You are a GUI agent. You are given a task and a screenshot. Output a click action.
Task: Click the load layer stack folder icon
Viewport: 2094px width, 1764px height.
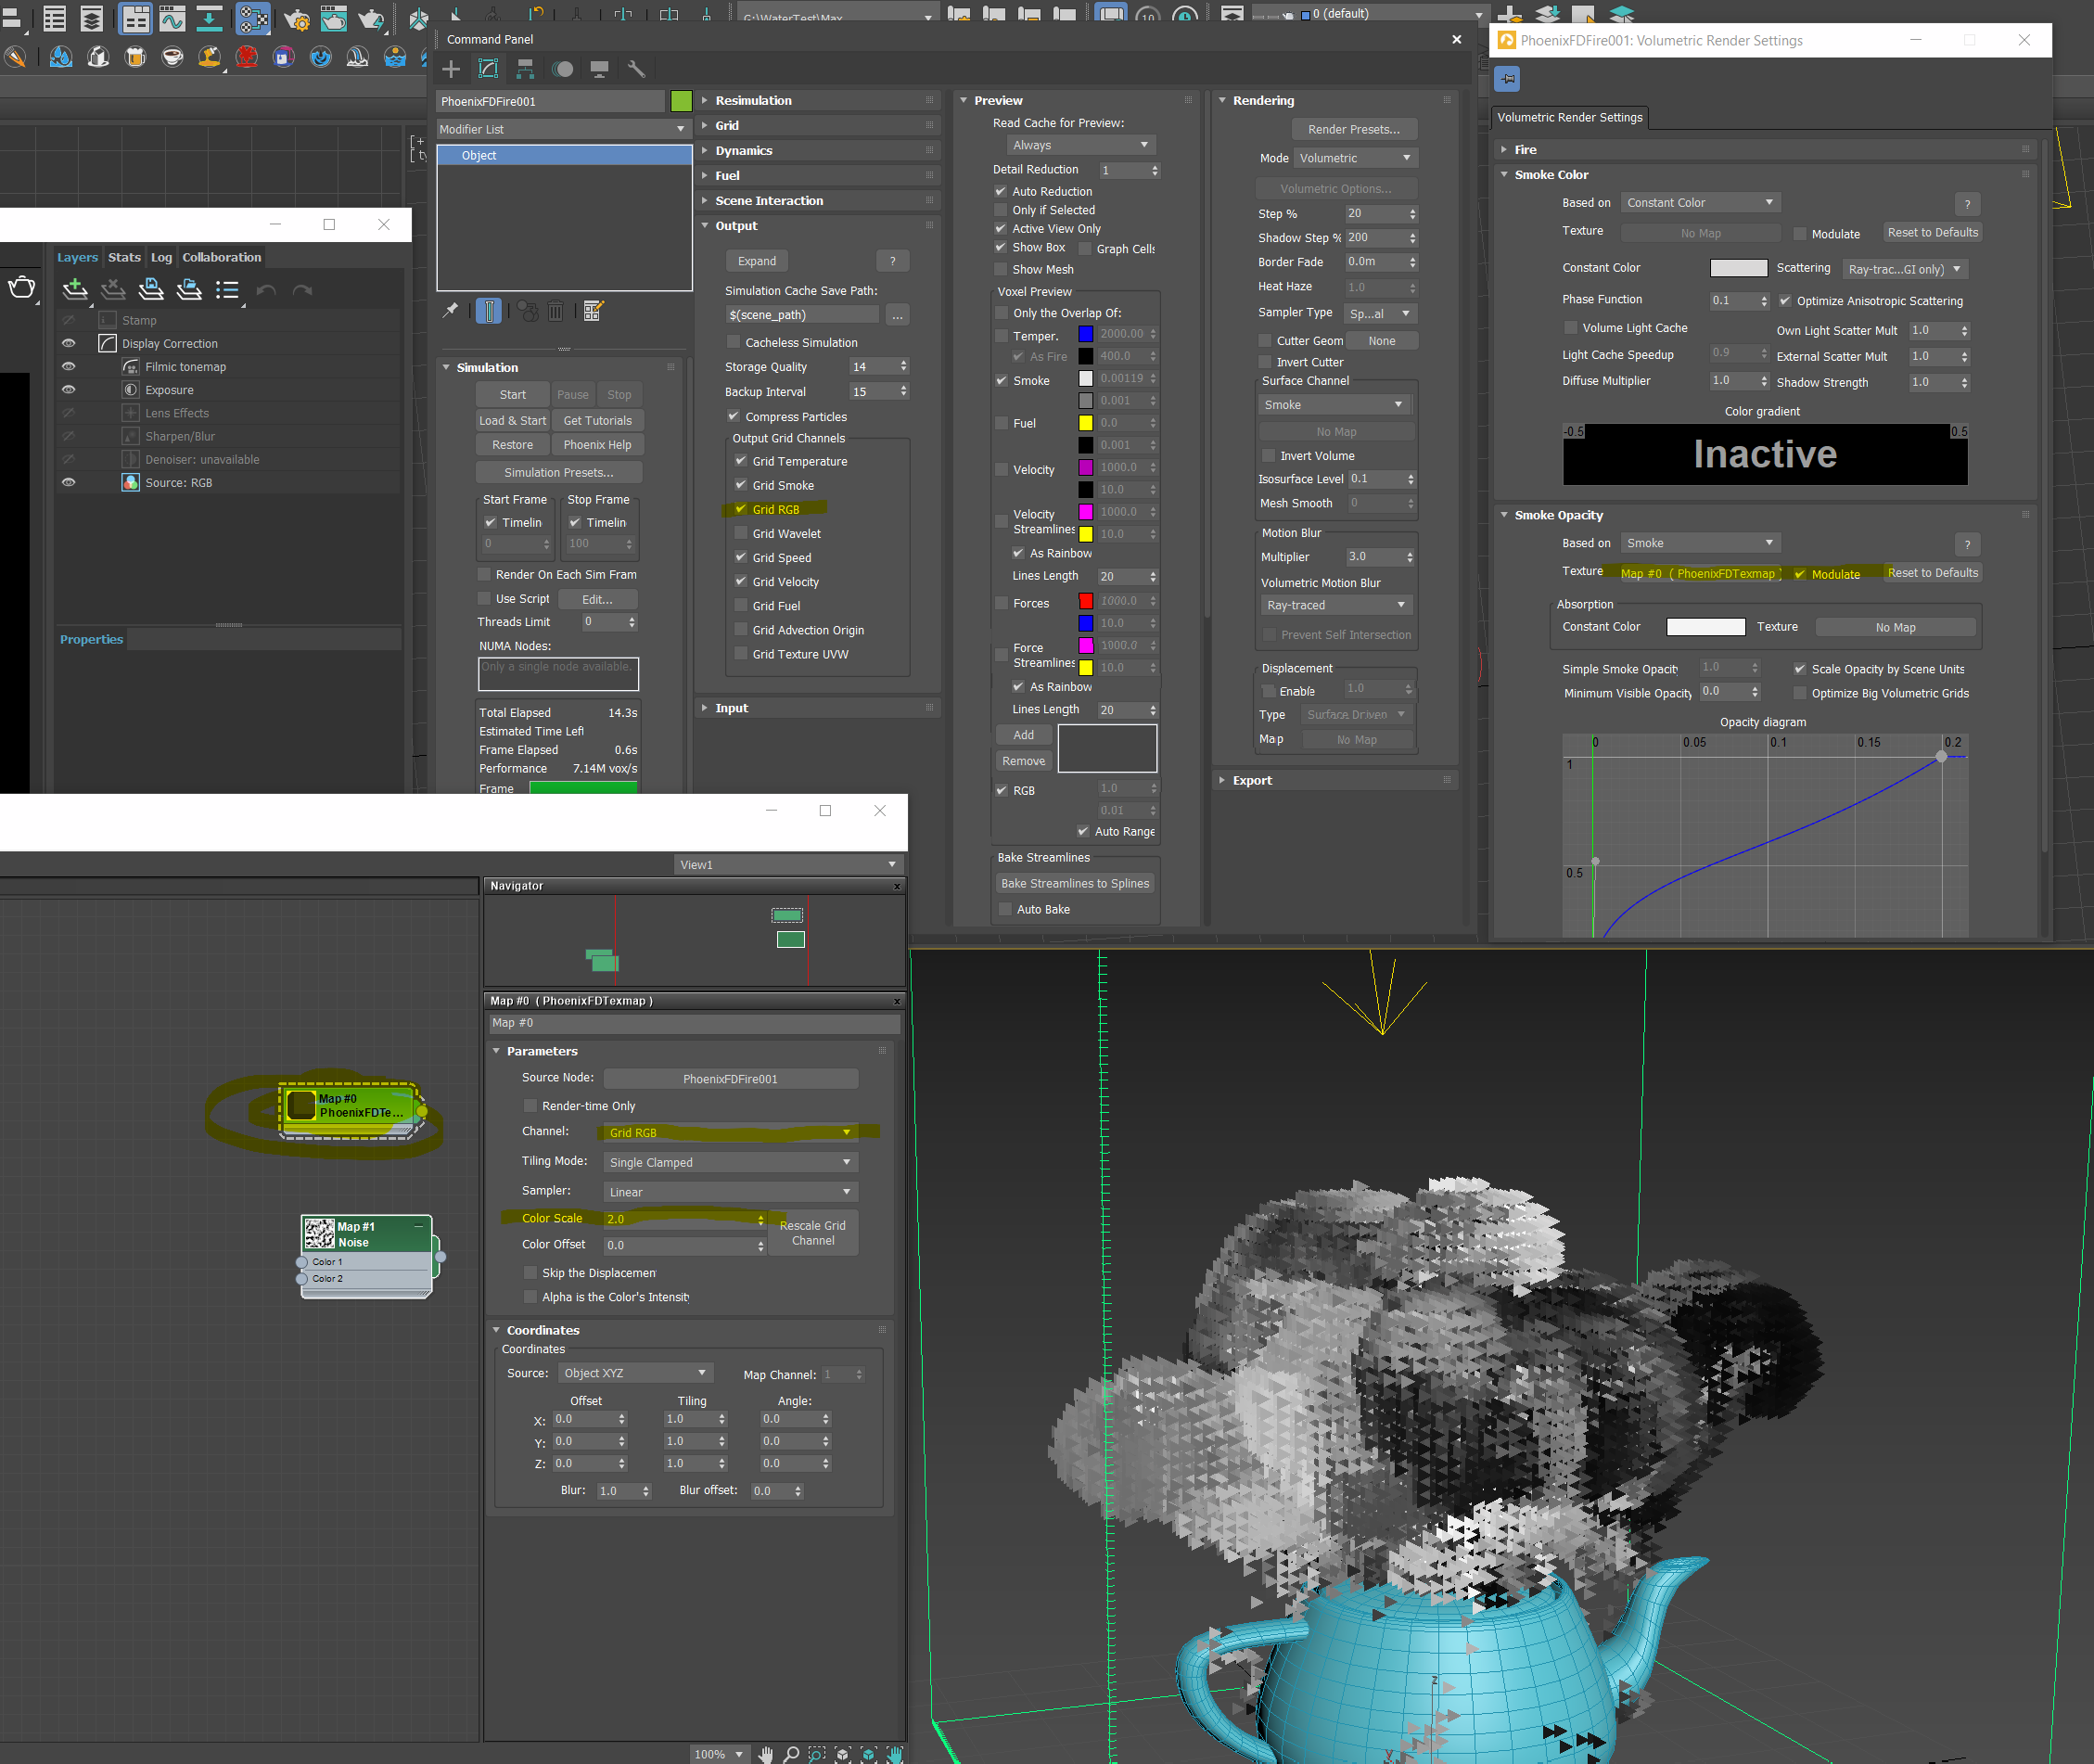189,290
